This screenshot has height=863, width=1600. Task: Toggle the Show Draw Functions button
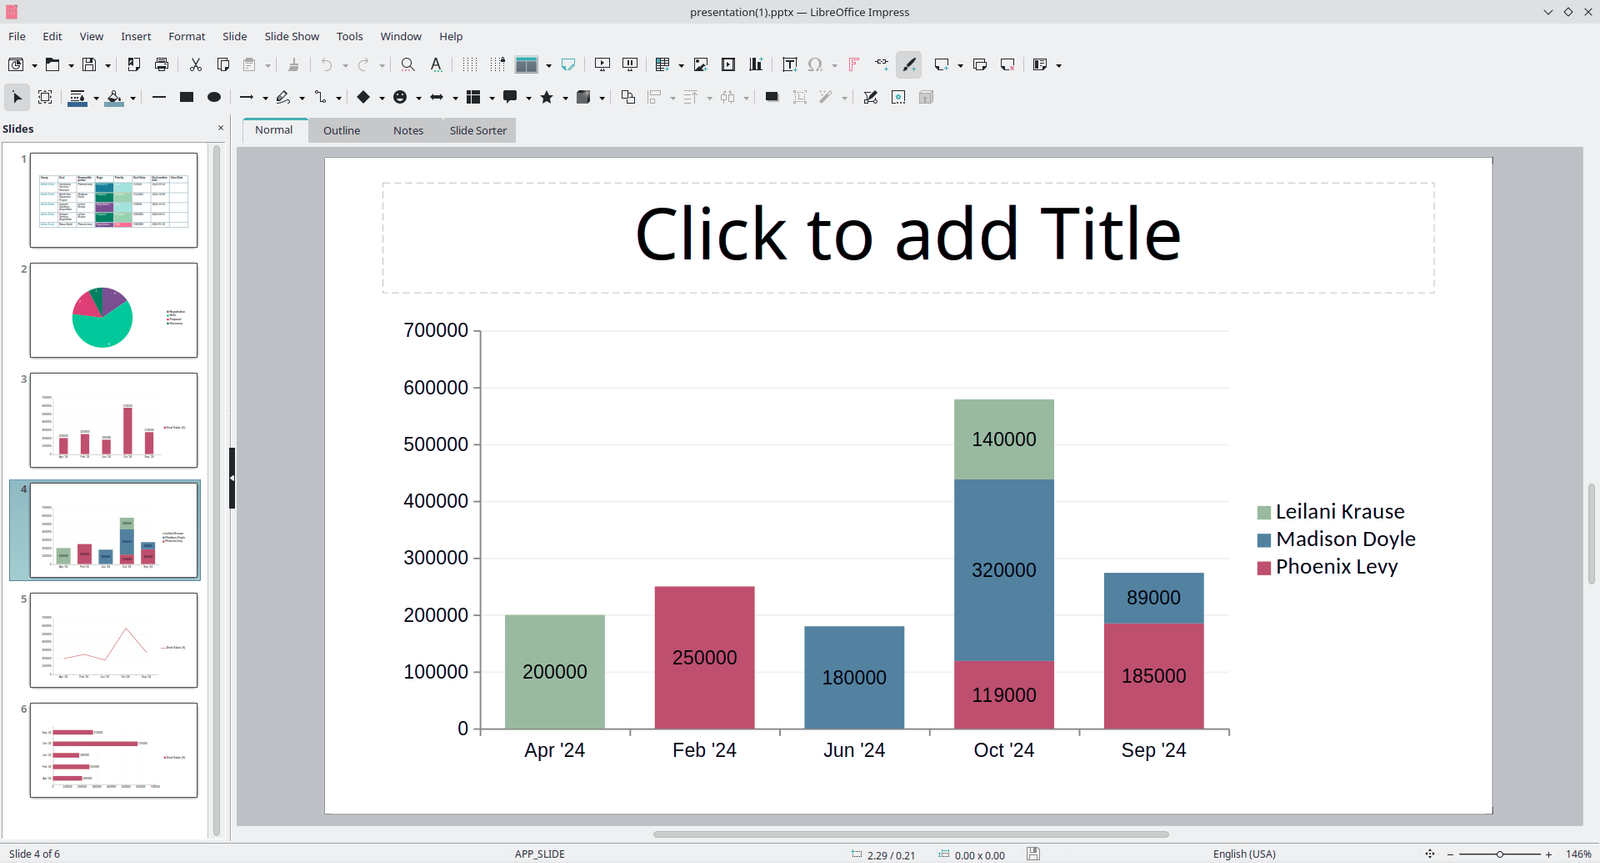909,65
